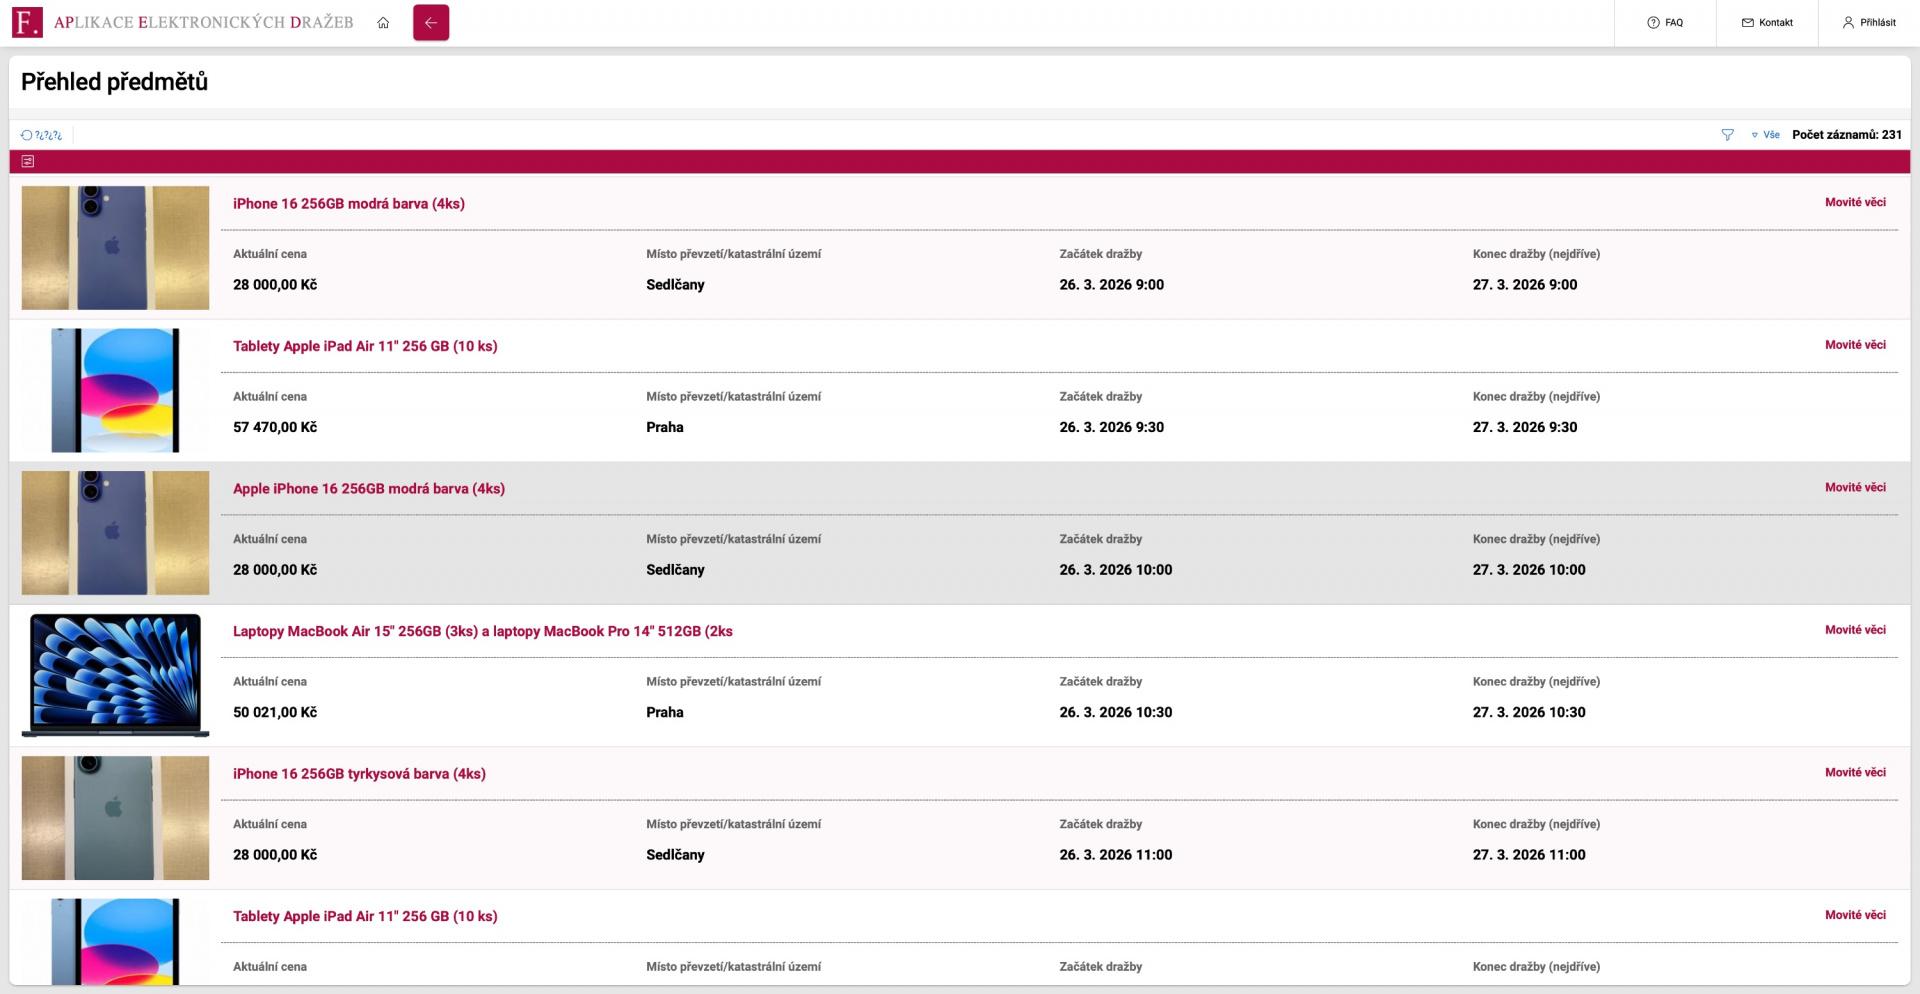
Task: Open first Tablety Apple iPad Air listing
Action: pos(365,346)
